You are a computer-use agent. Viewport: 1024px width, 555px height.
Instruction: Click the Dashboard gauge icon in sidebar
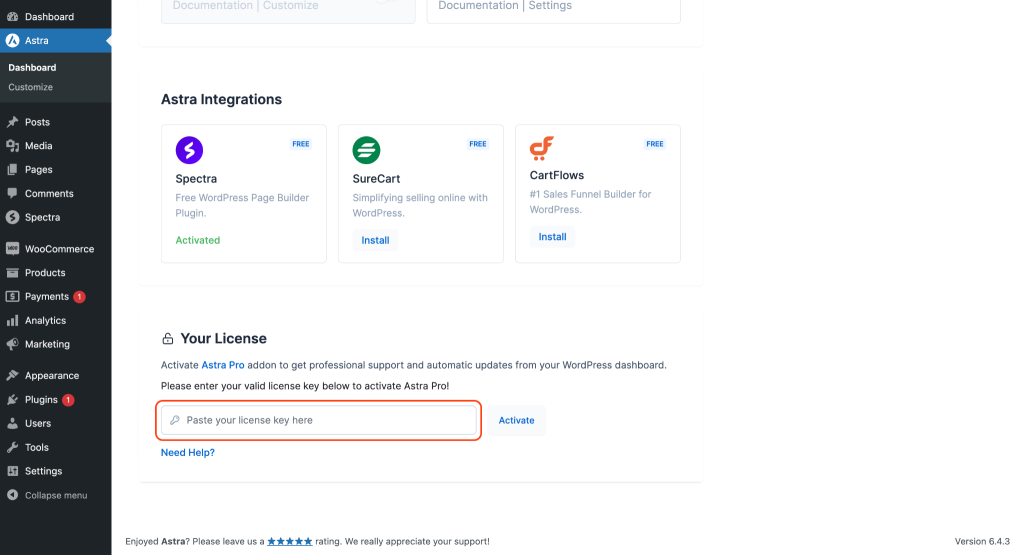point(12,16)
